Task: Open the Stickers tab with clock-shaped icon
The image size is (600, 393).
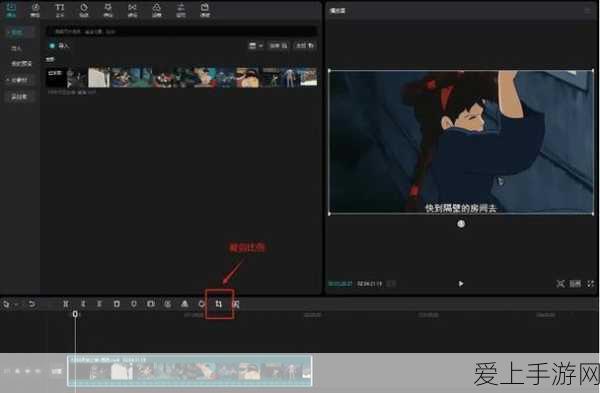Action: coord(84,10)
